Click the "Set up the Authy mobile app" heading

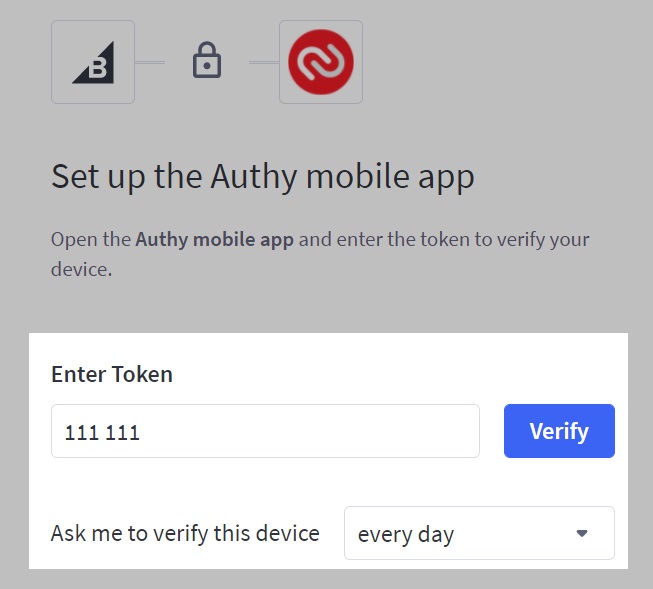(262, 176)
